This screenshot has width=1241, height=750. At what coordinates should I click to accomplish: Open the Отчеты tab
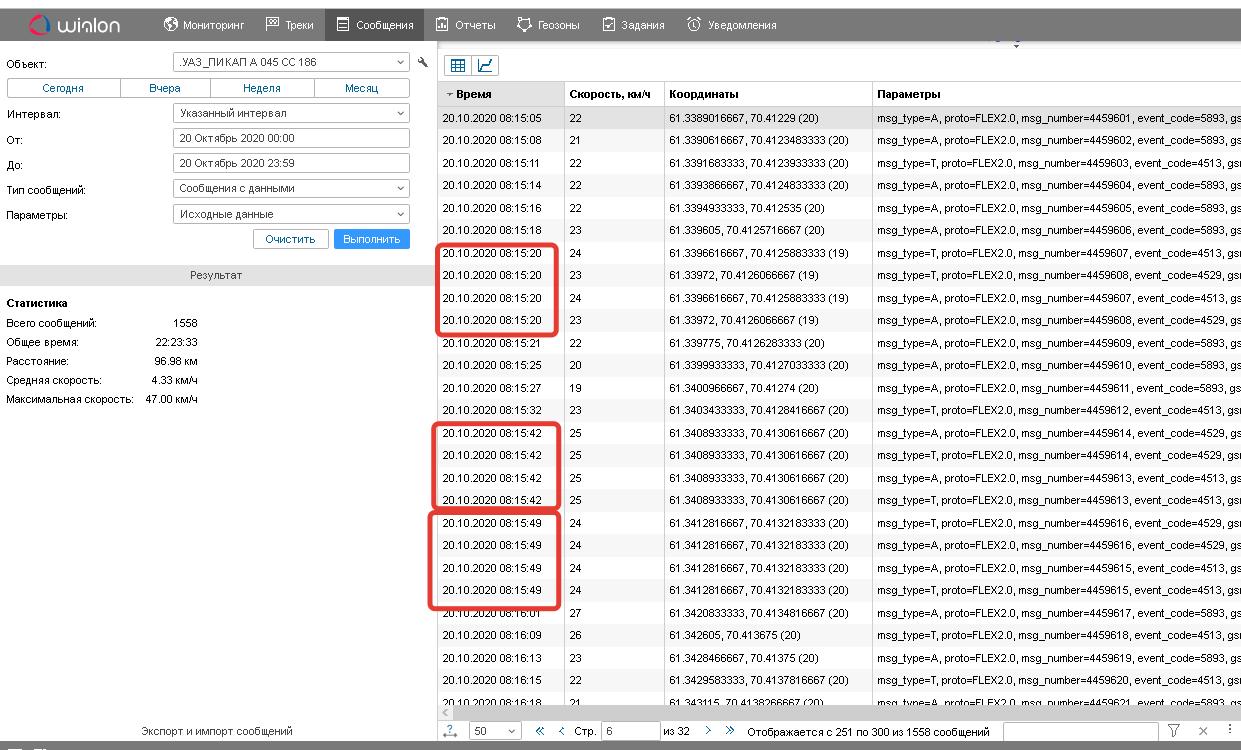click(x=466, y=25)
